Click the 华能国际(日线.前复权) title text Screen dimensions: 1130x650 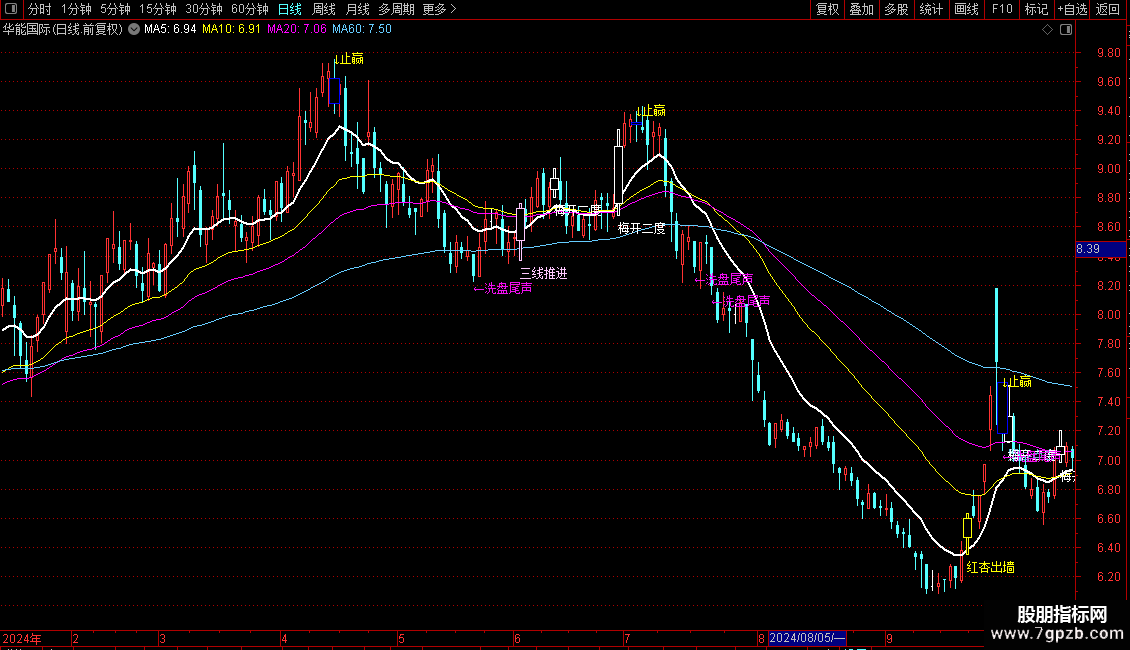pos(63,30)
